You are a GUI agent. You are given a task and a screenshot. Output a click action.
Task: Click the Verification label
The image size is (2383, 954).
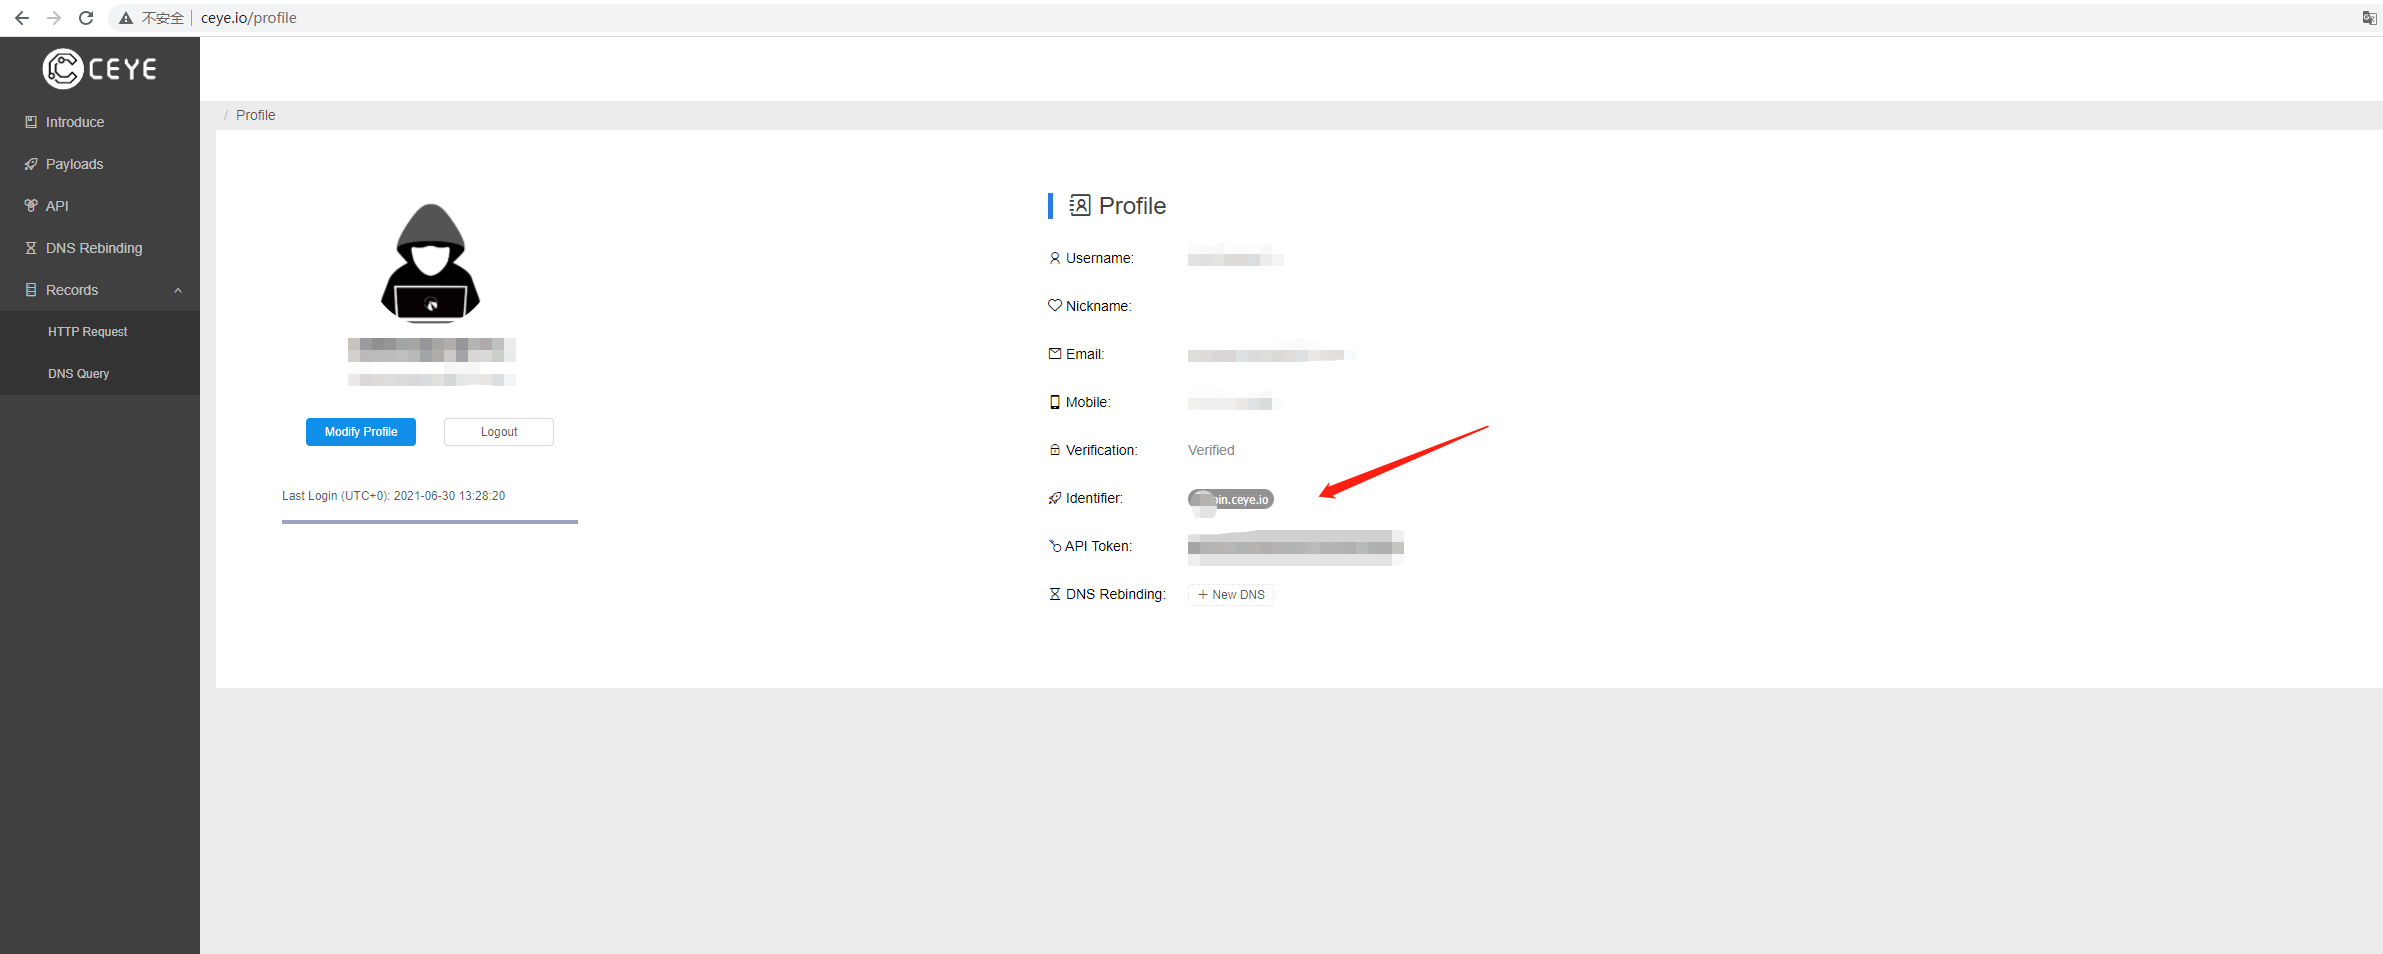point(1101,450)
